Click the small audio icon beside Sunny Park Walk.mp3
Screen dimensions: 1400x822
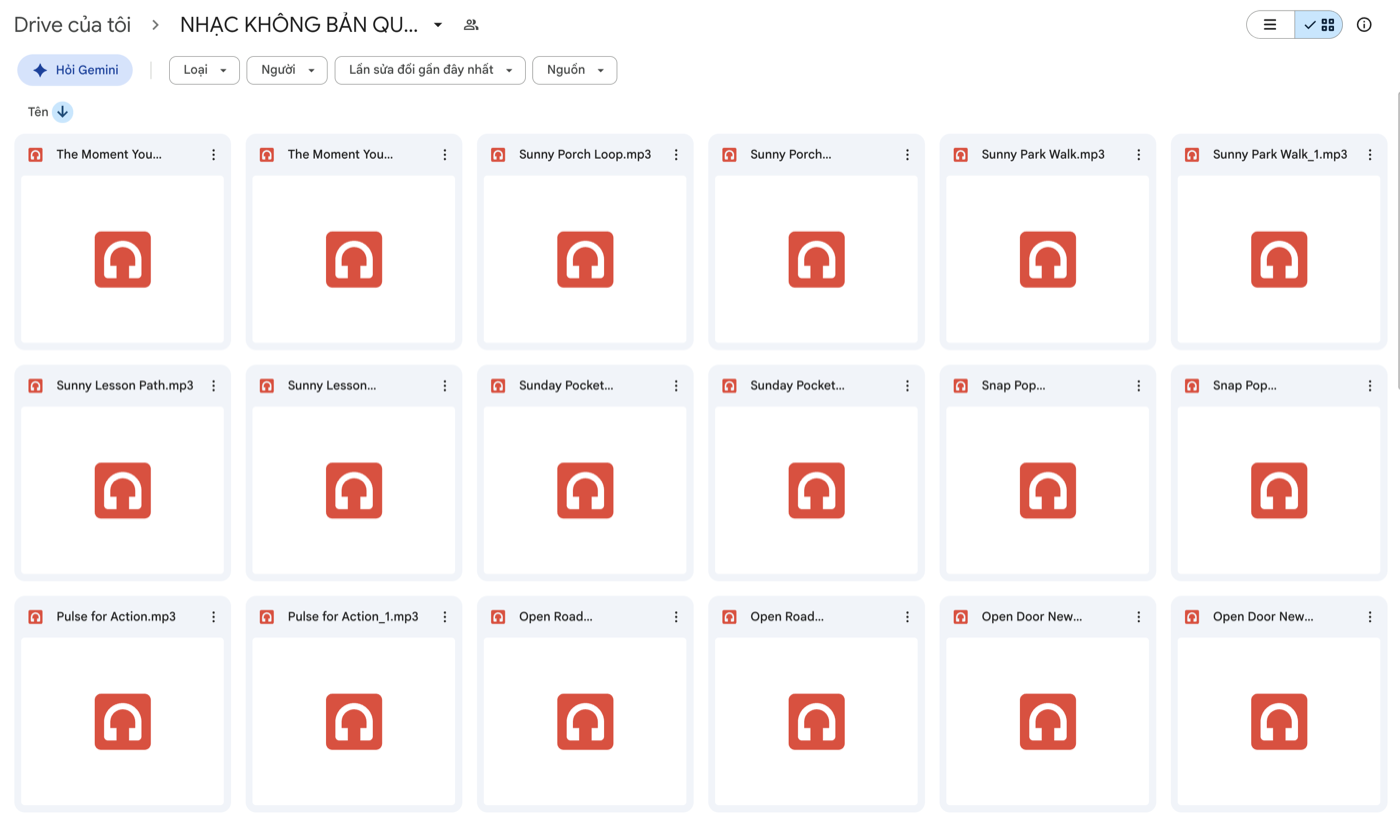tap(961, 155)
